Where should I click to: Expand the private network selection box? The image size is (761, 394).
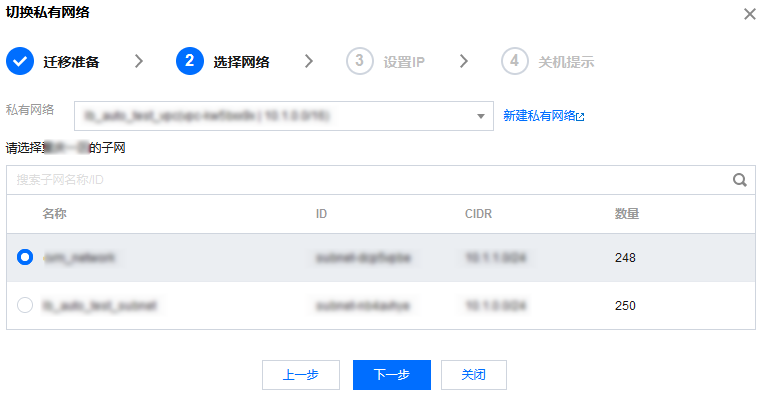click(283, 116)
